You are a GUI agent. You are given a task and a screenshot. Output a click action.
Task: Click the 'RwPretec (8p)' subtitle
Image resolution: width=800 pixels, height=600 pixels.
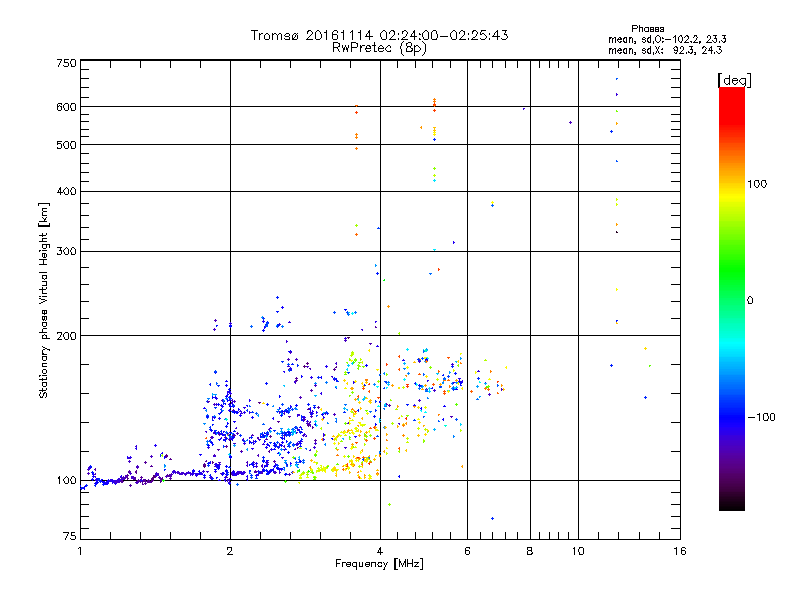point(379,48)
